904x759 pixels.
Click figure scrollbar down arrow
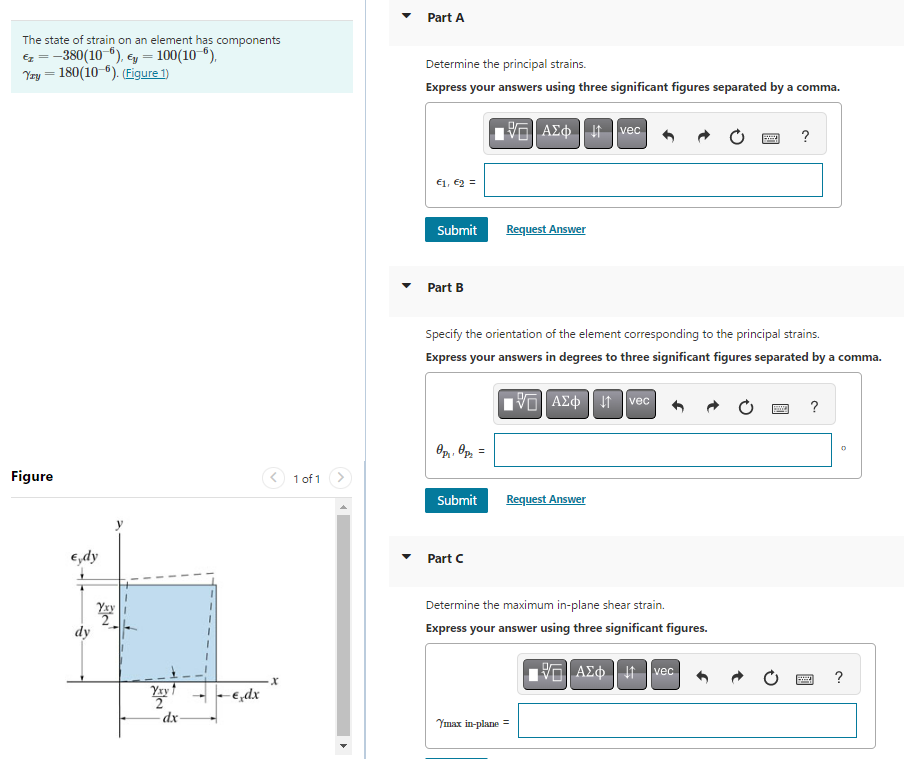pos(344,746)
